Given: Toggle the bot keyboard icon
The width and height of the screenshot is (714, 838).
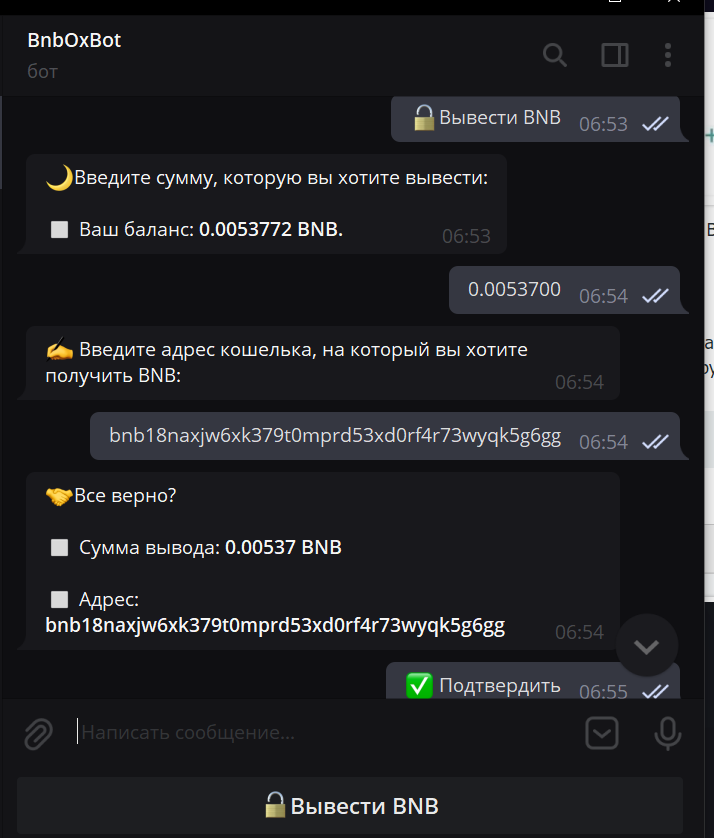Looking at the screenshot, I should [602, 734].
